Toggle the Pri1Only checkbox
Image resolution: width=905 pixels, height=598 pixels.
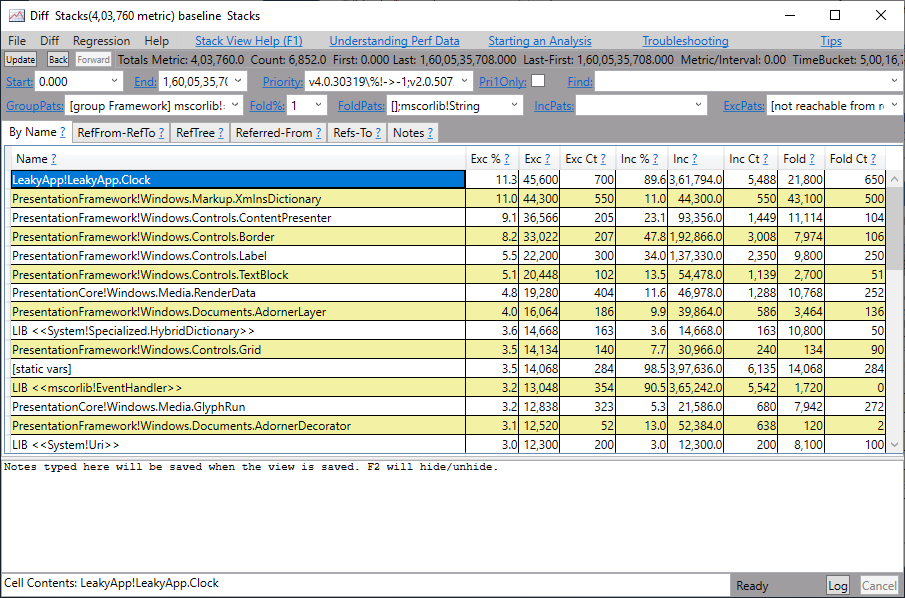(538, 81)
